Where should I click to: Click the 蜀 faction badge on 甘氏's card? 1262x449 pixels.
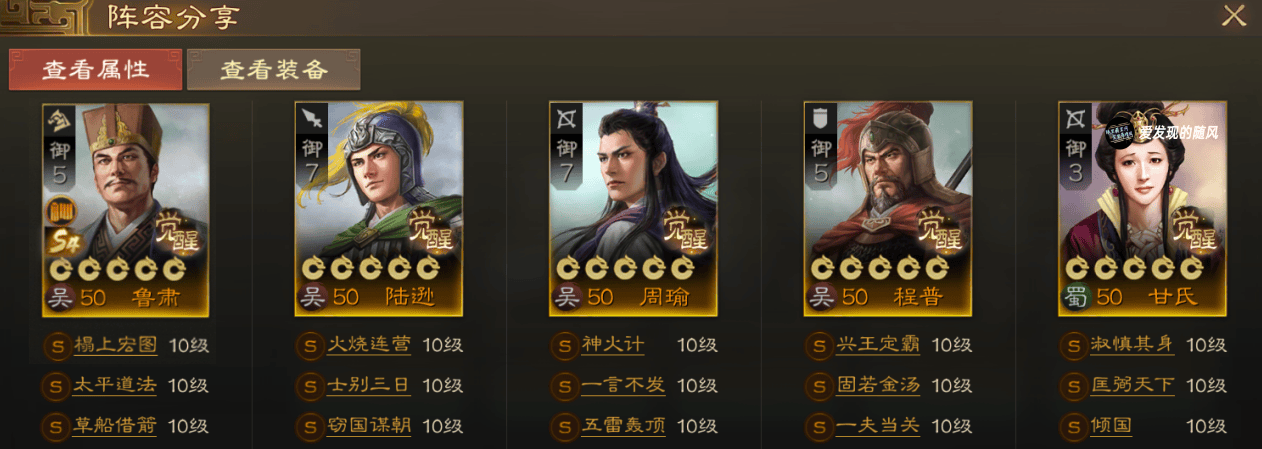click(1075, 297)
